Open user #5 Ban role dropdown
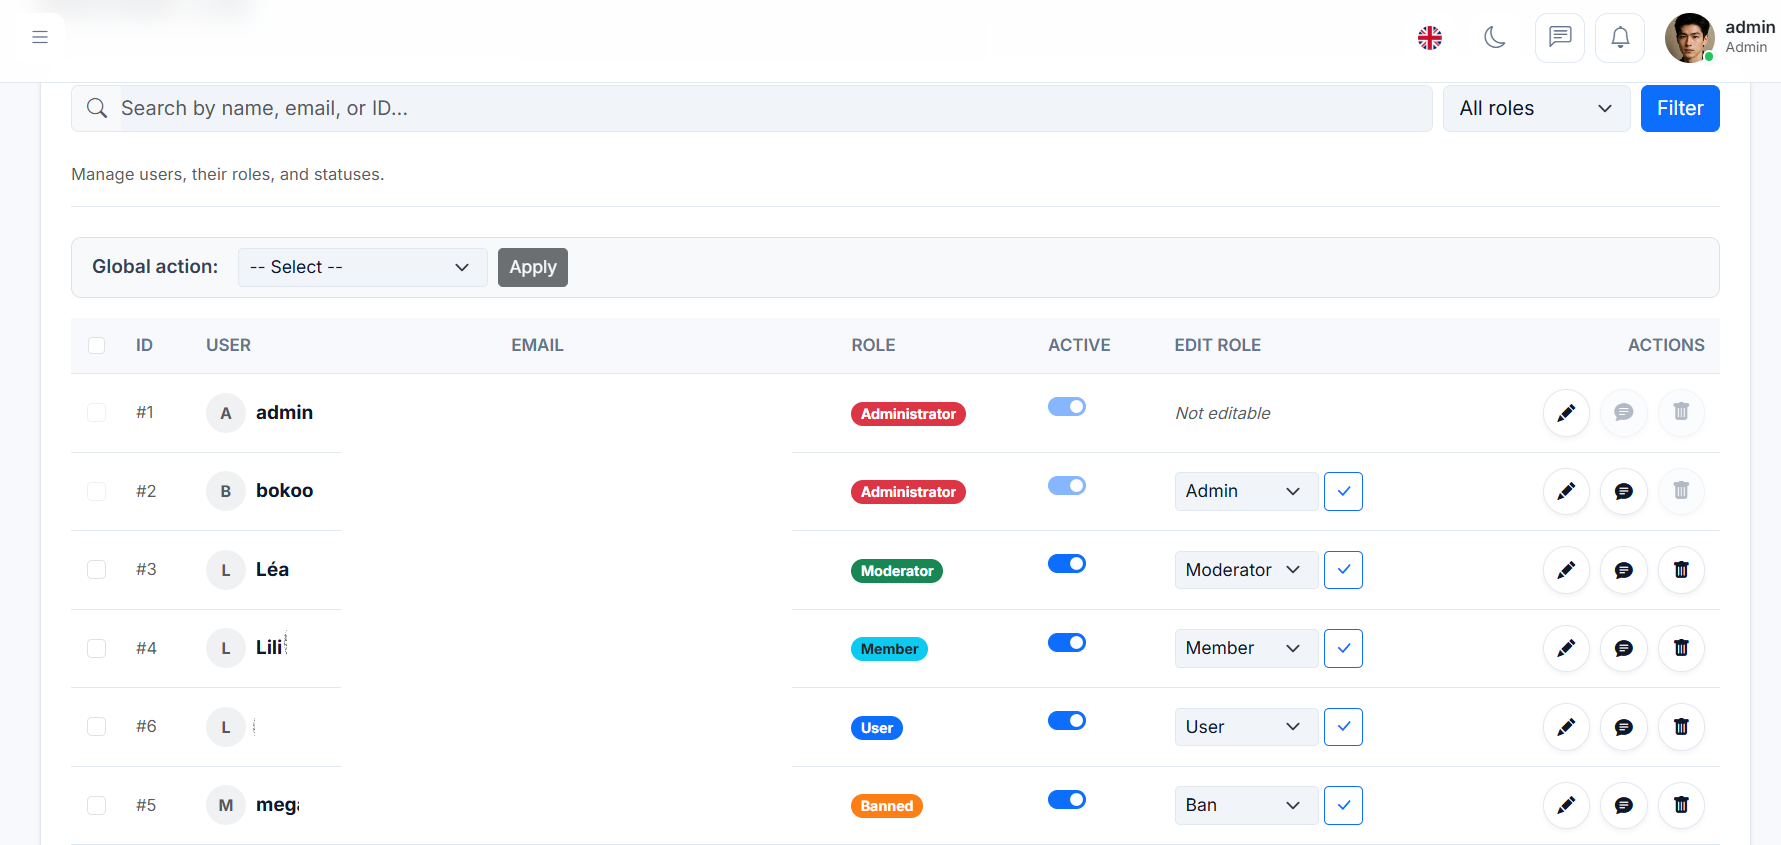The height and width of the screenshot is (845, 1781). coord(1246,805)
